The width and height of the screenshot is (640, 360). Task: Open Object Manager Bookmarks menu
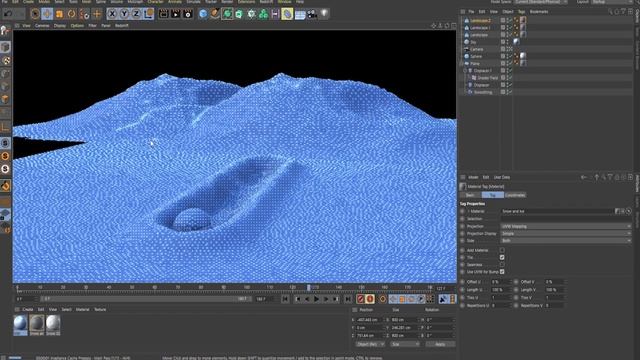click(539, 11)
